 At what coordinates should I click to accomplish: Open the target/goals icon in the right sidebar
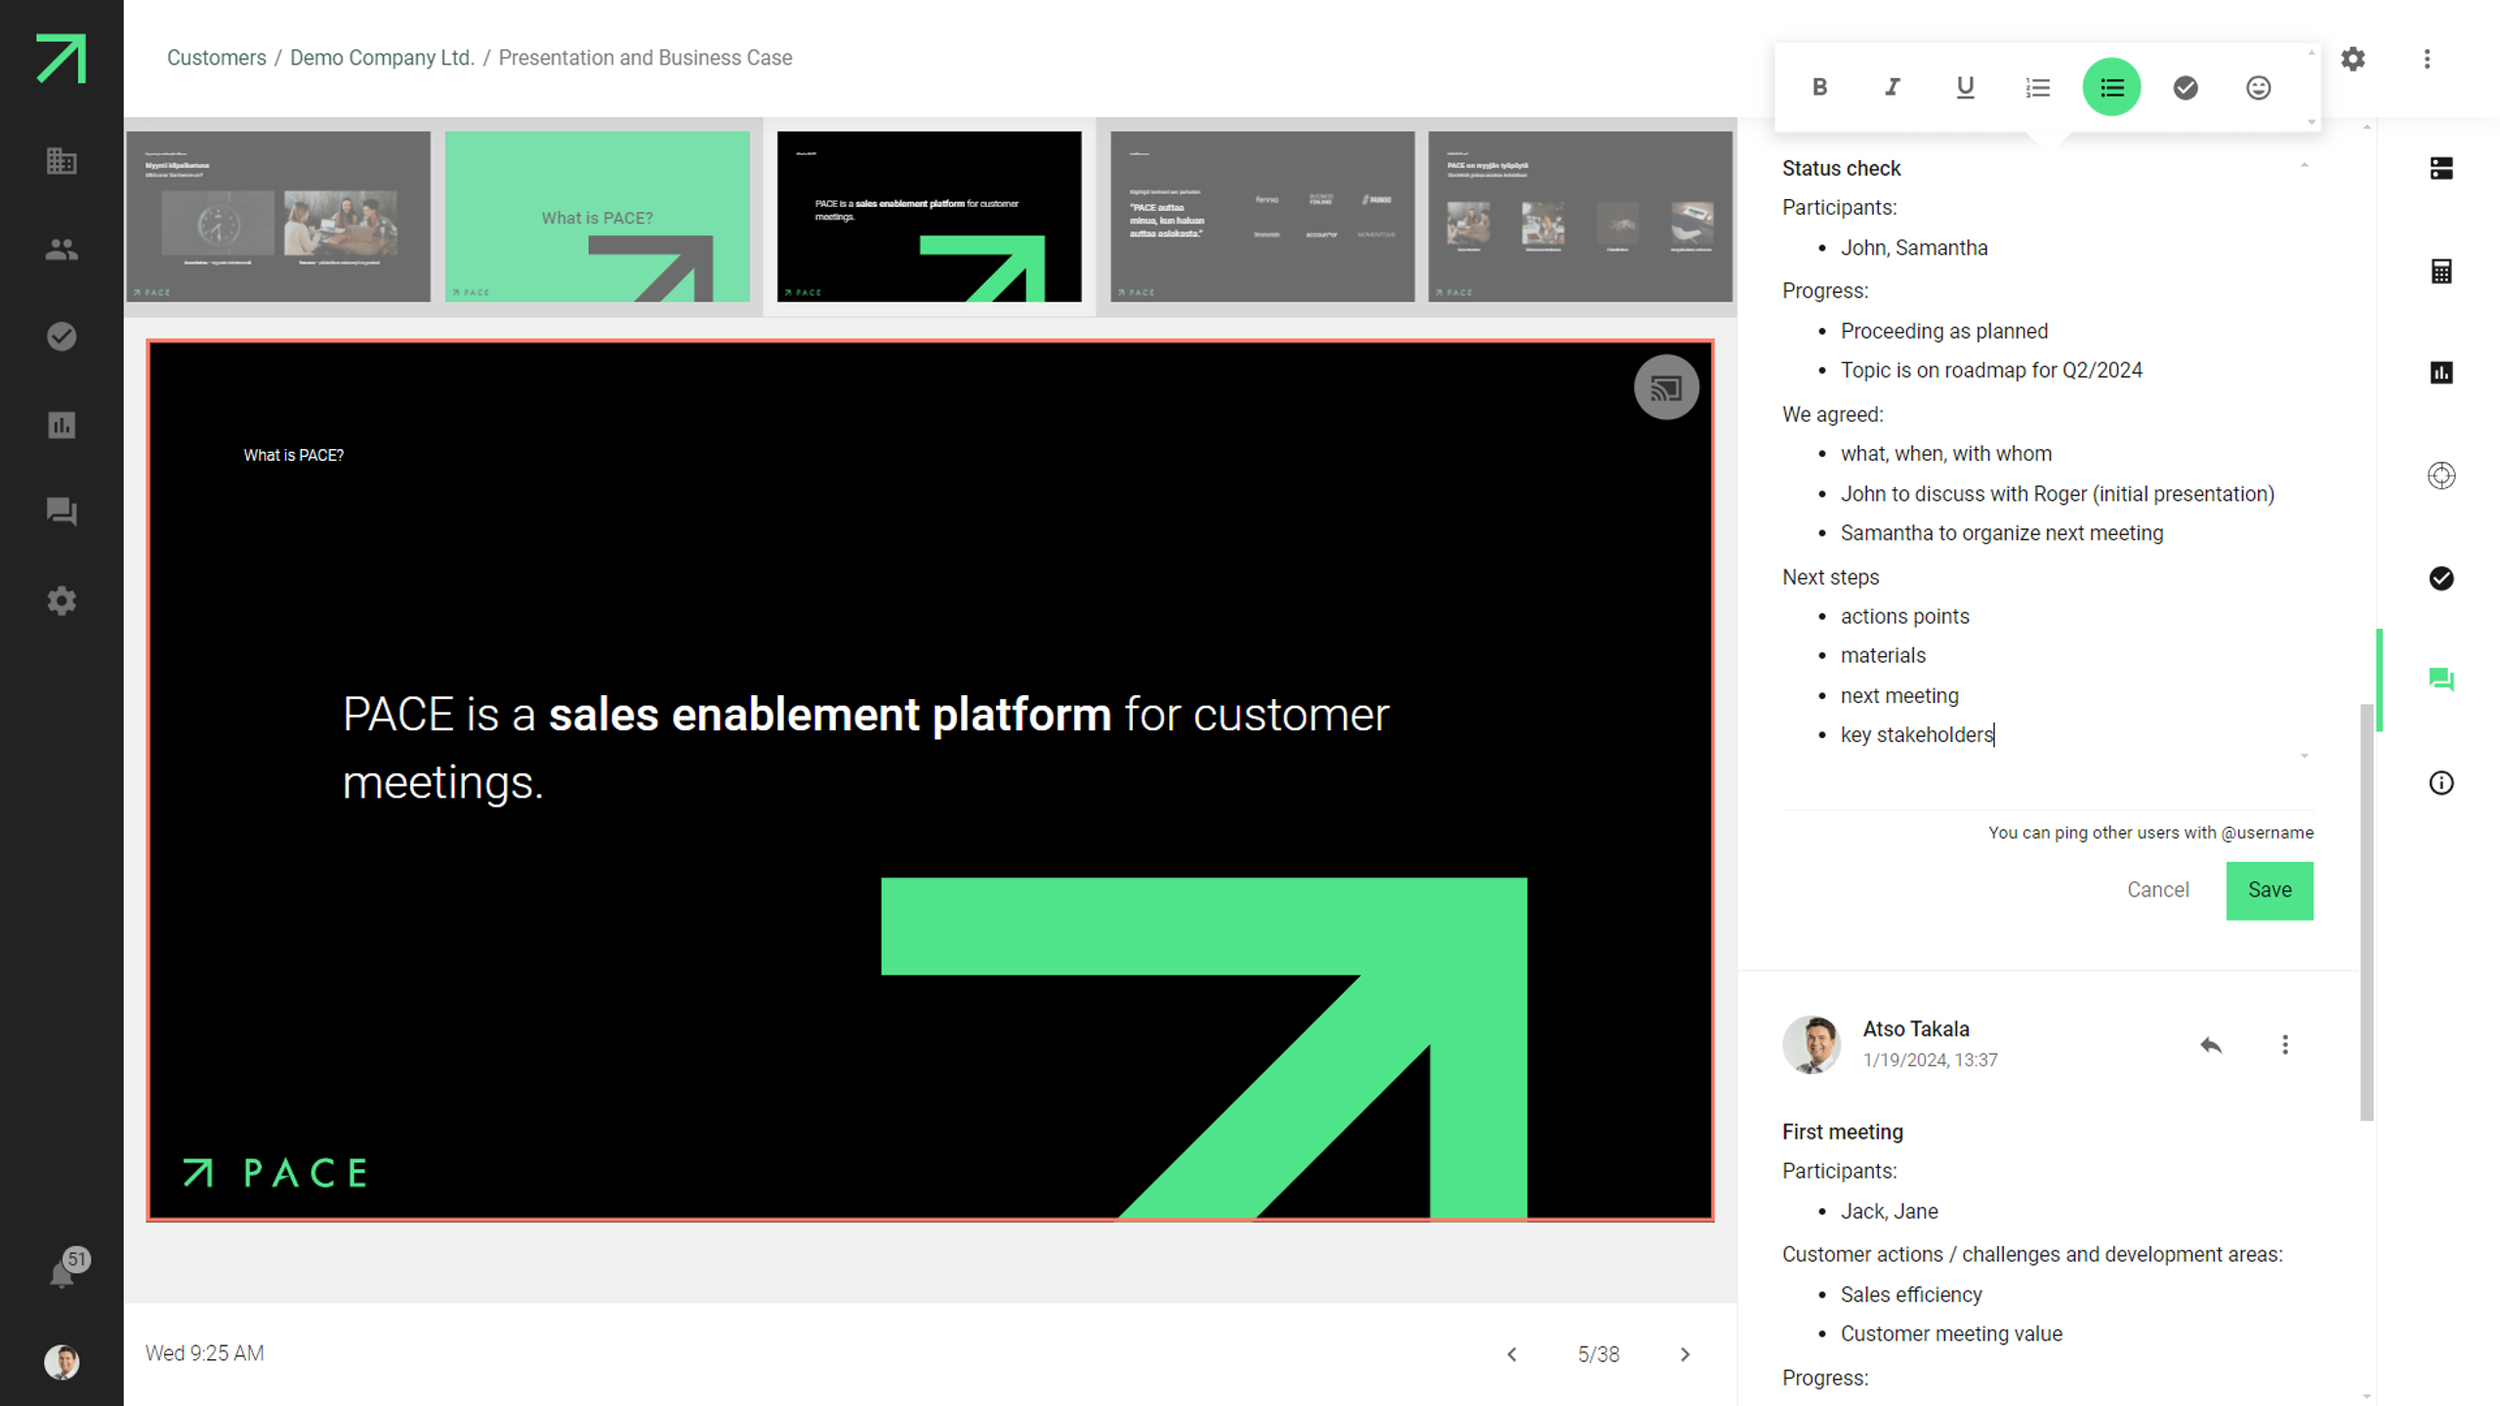pyautogui.click(x=2441, y=476)
